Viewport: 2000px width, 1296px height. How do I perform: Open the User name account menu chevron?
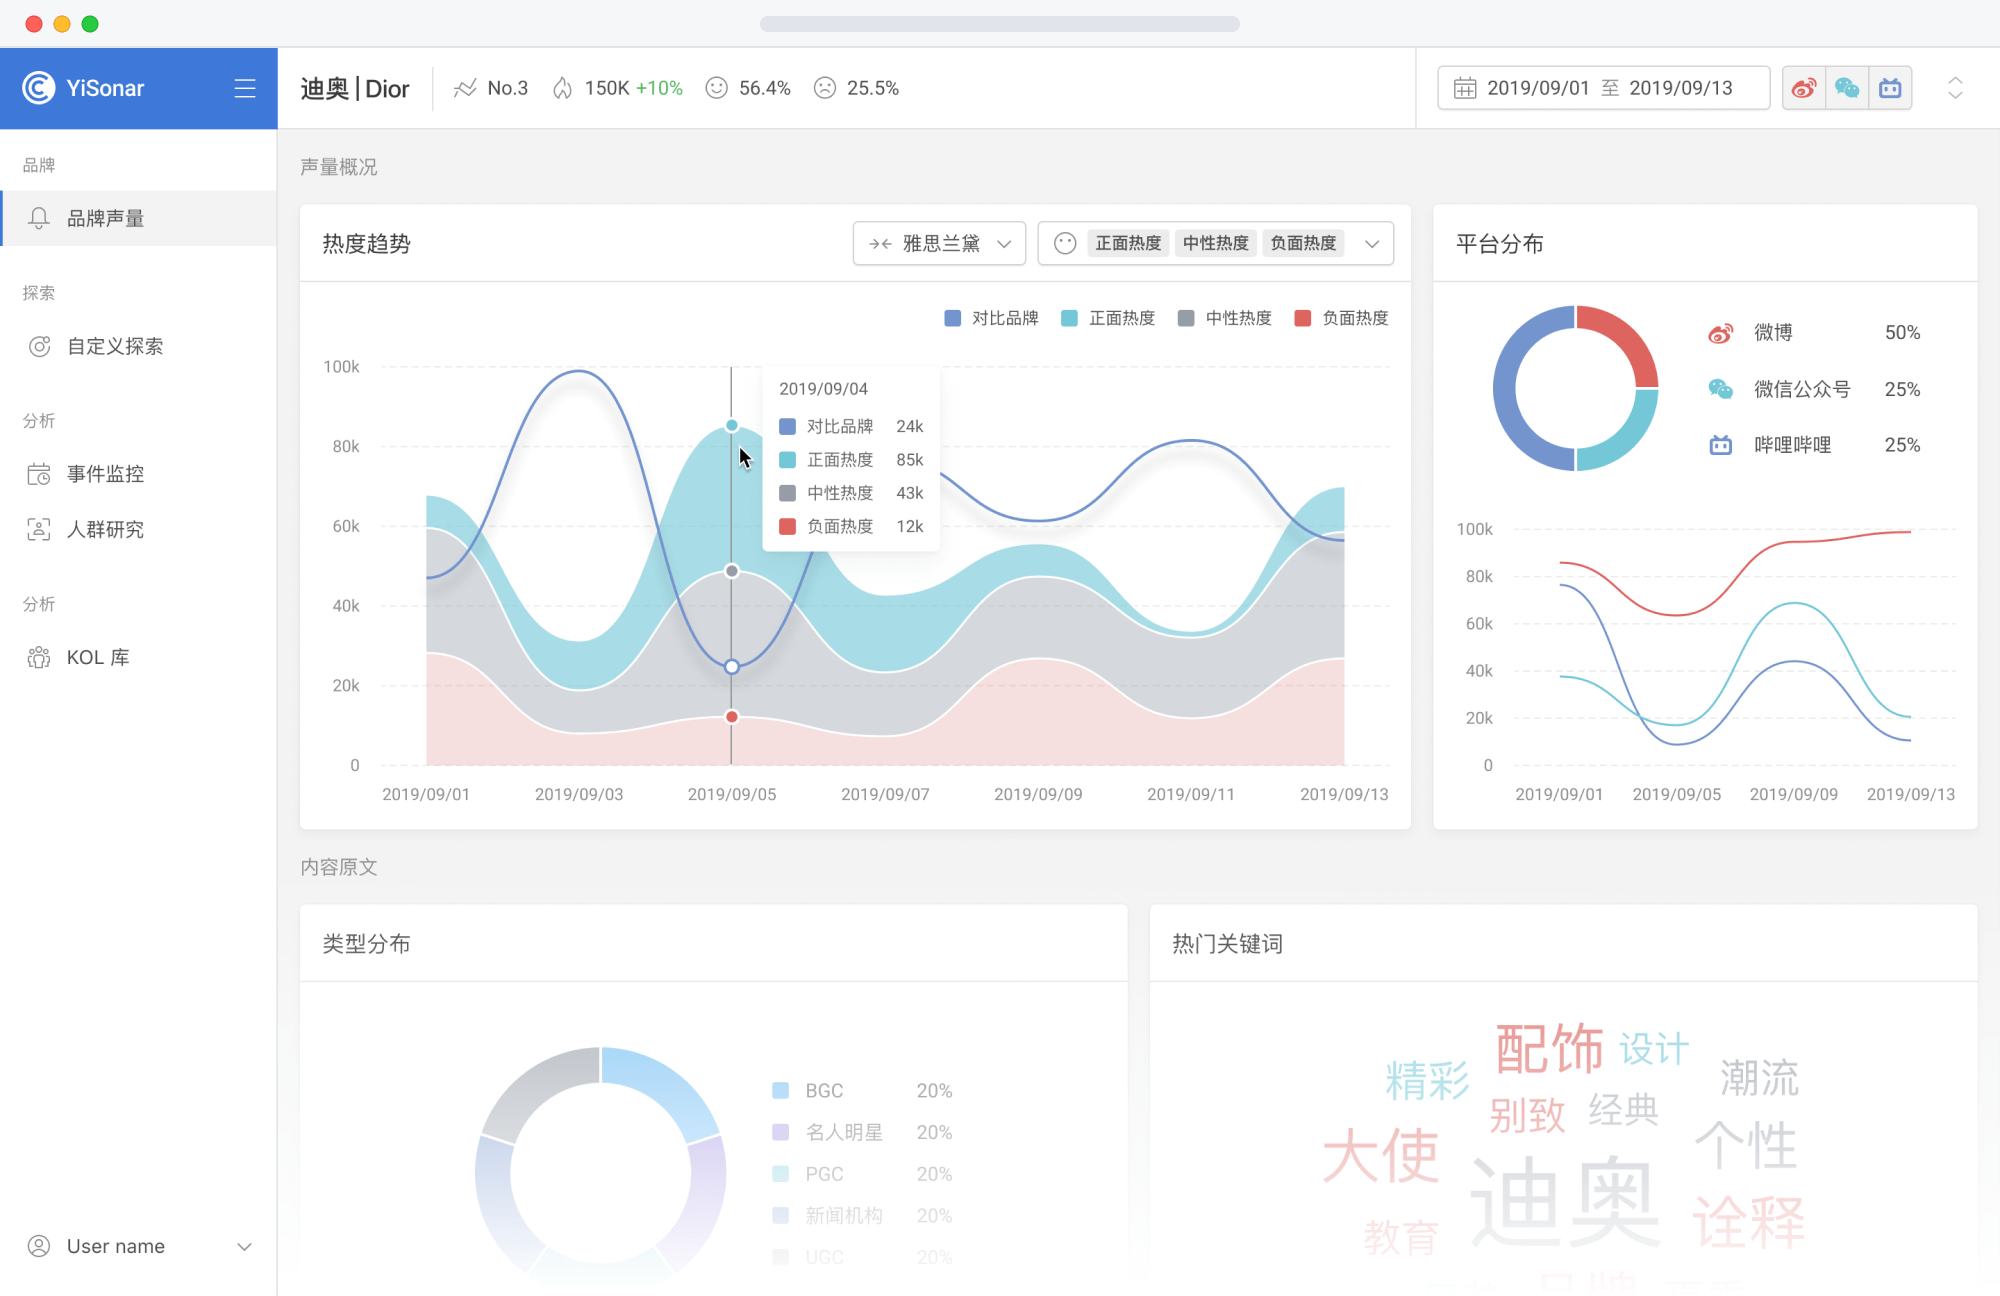pos(244,1246)
